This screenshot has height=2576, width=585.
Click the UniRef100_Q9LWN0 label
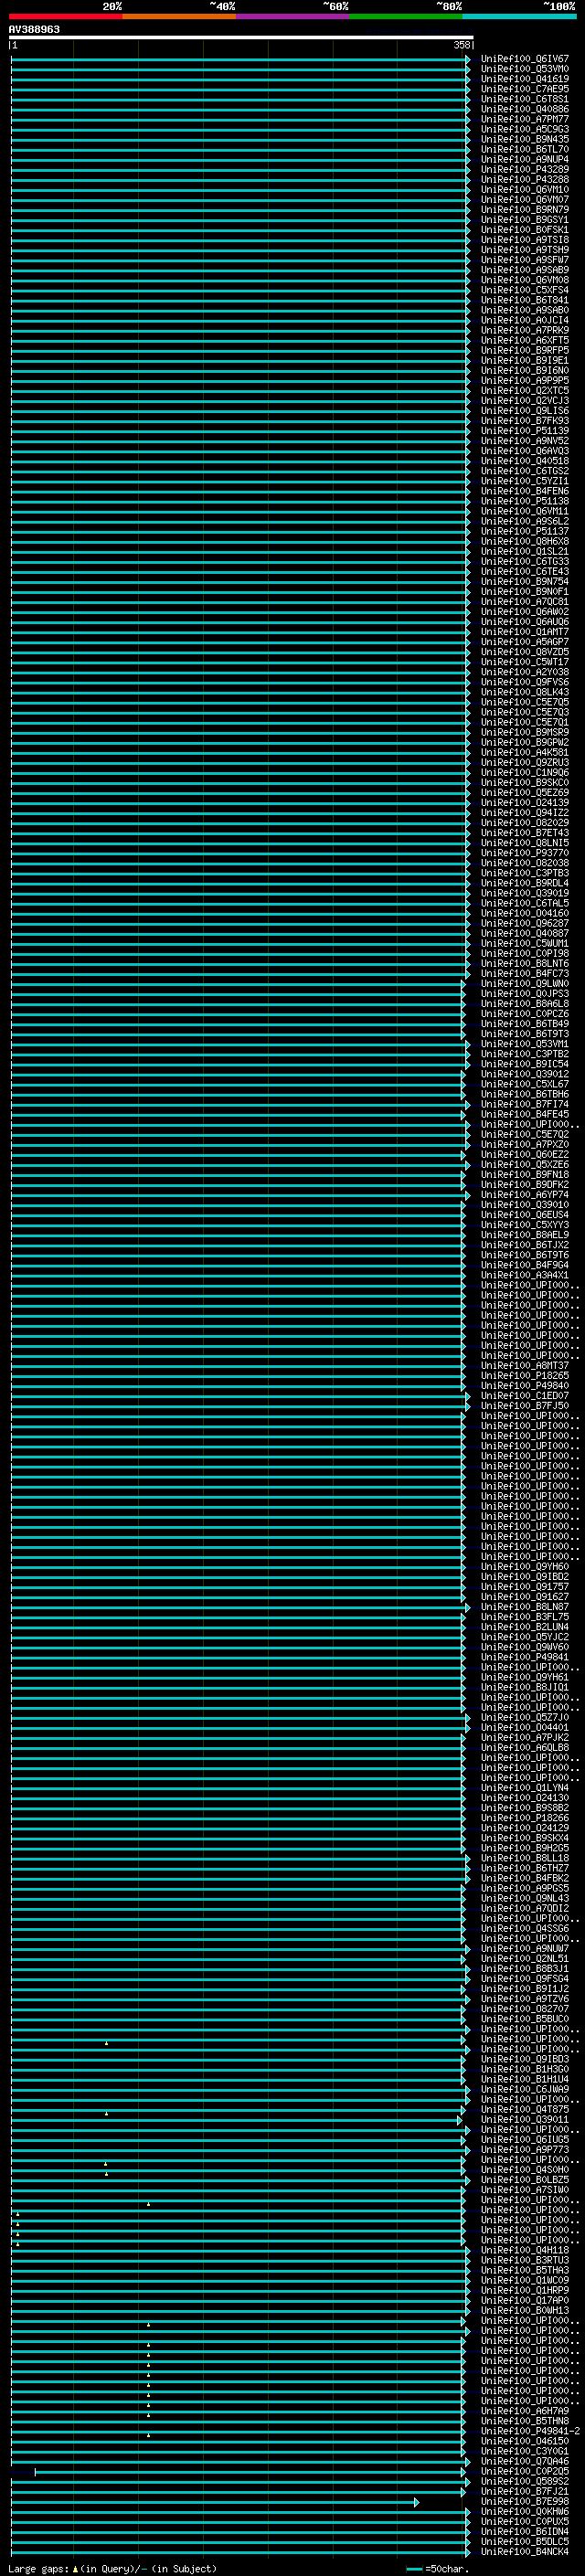tap(524, 984)
